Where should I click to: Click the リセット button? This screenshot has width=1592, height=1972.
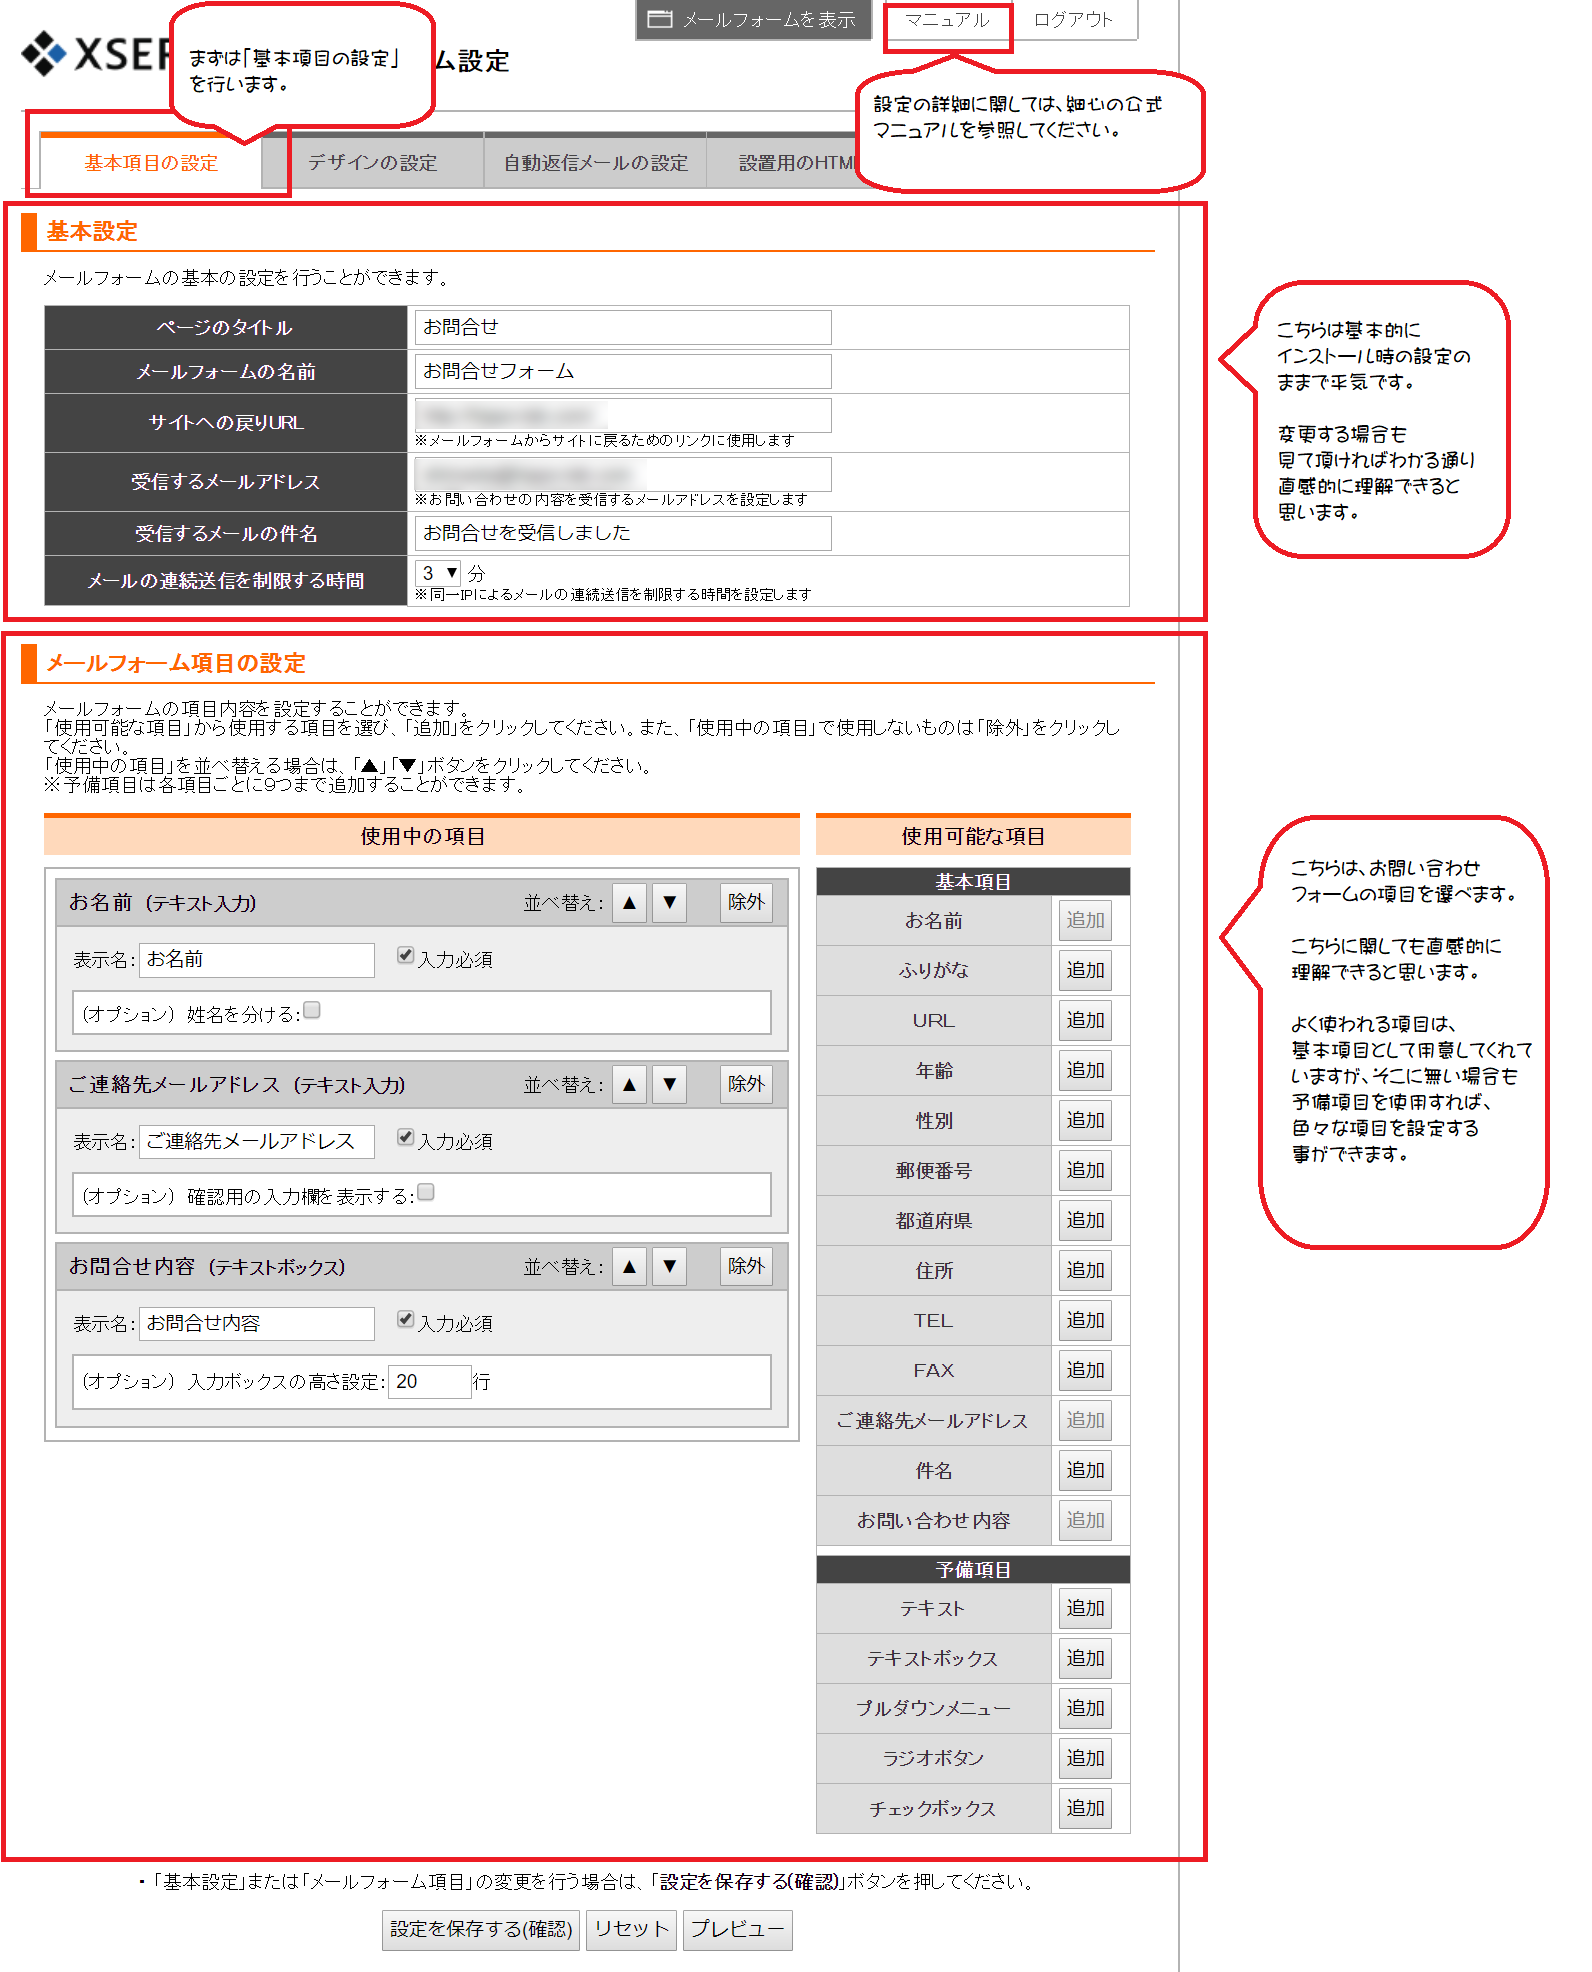coord(631,1929)
